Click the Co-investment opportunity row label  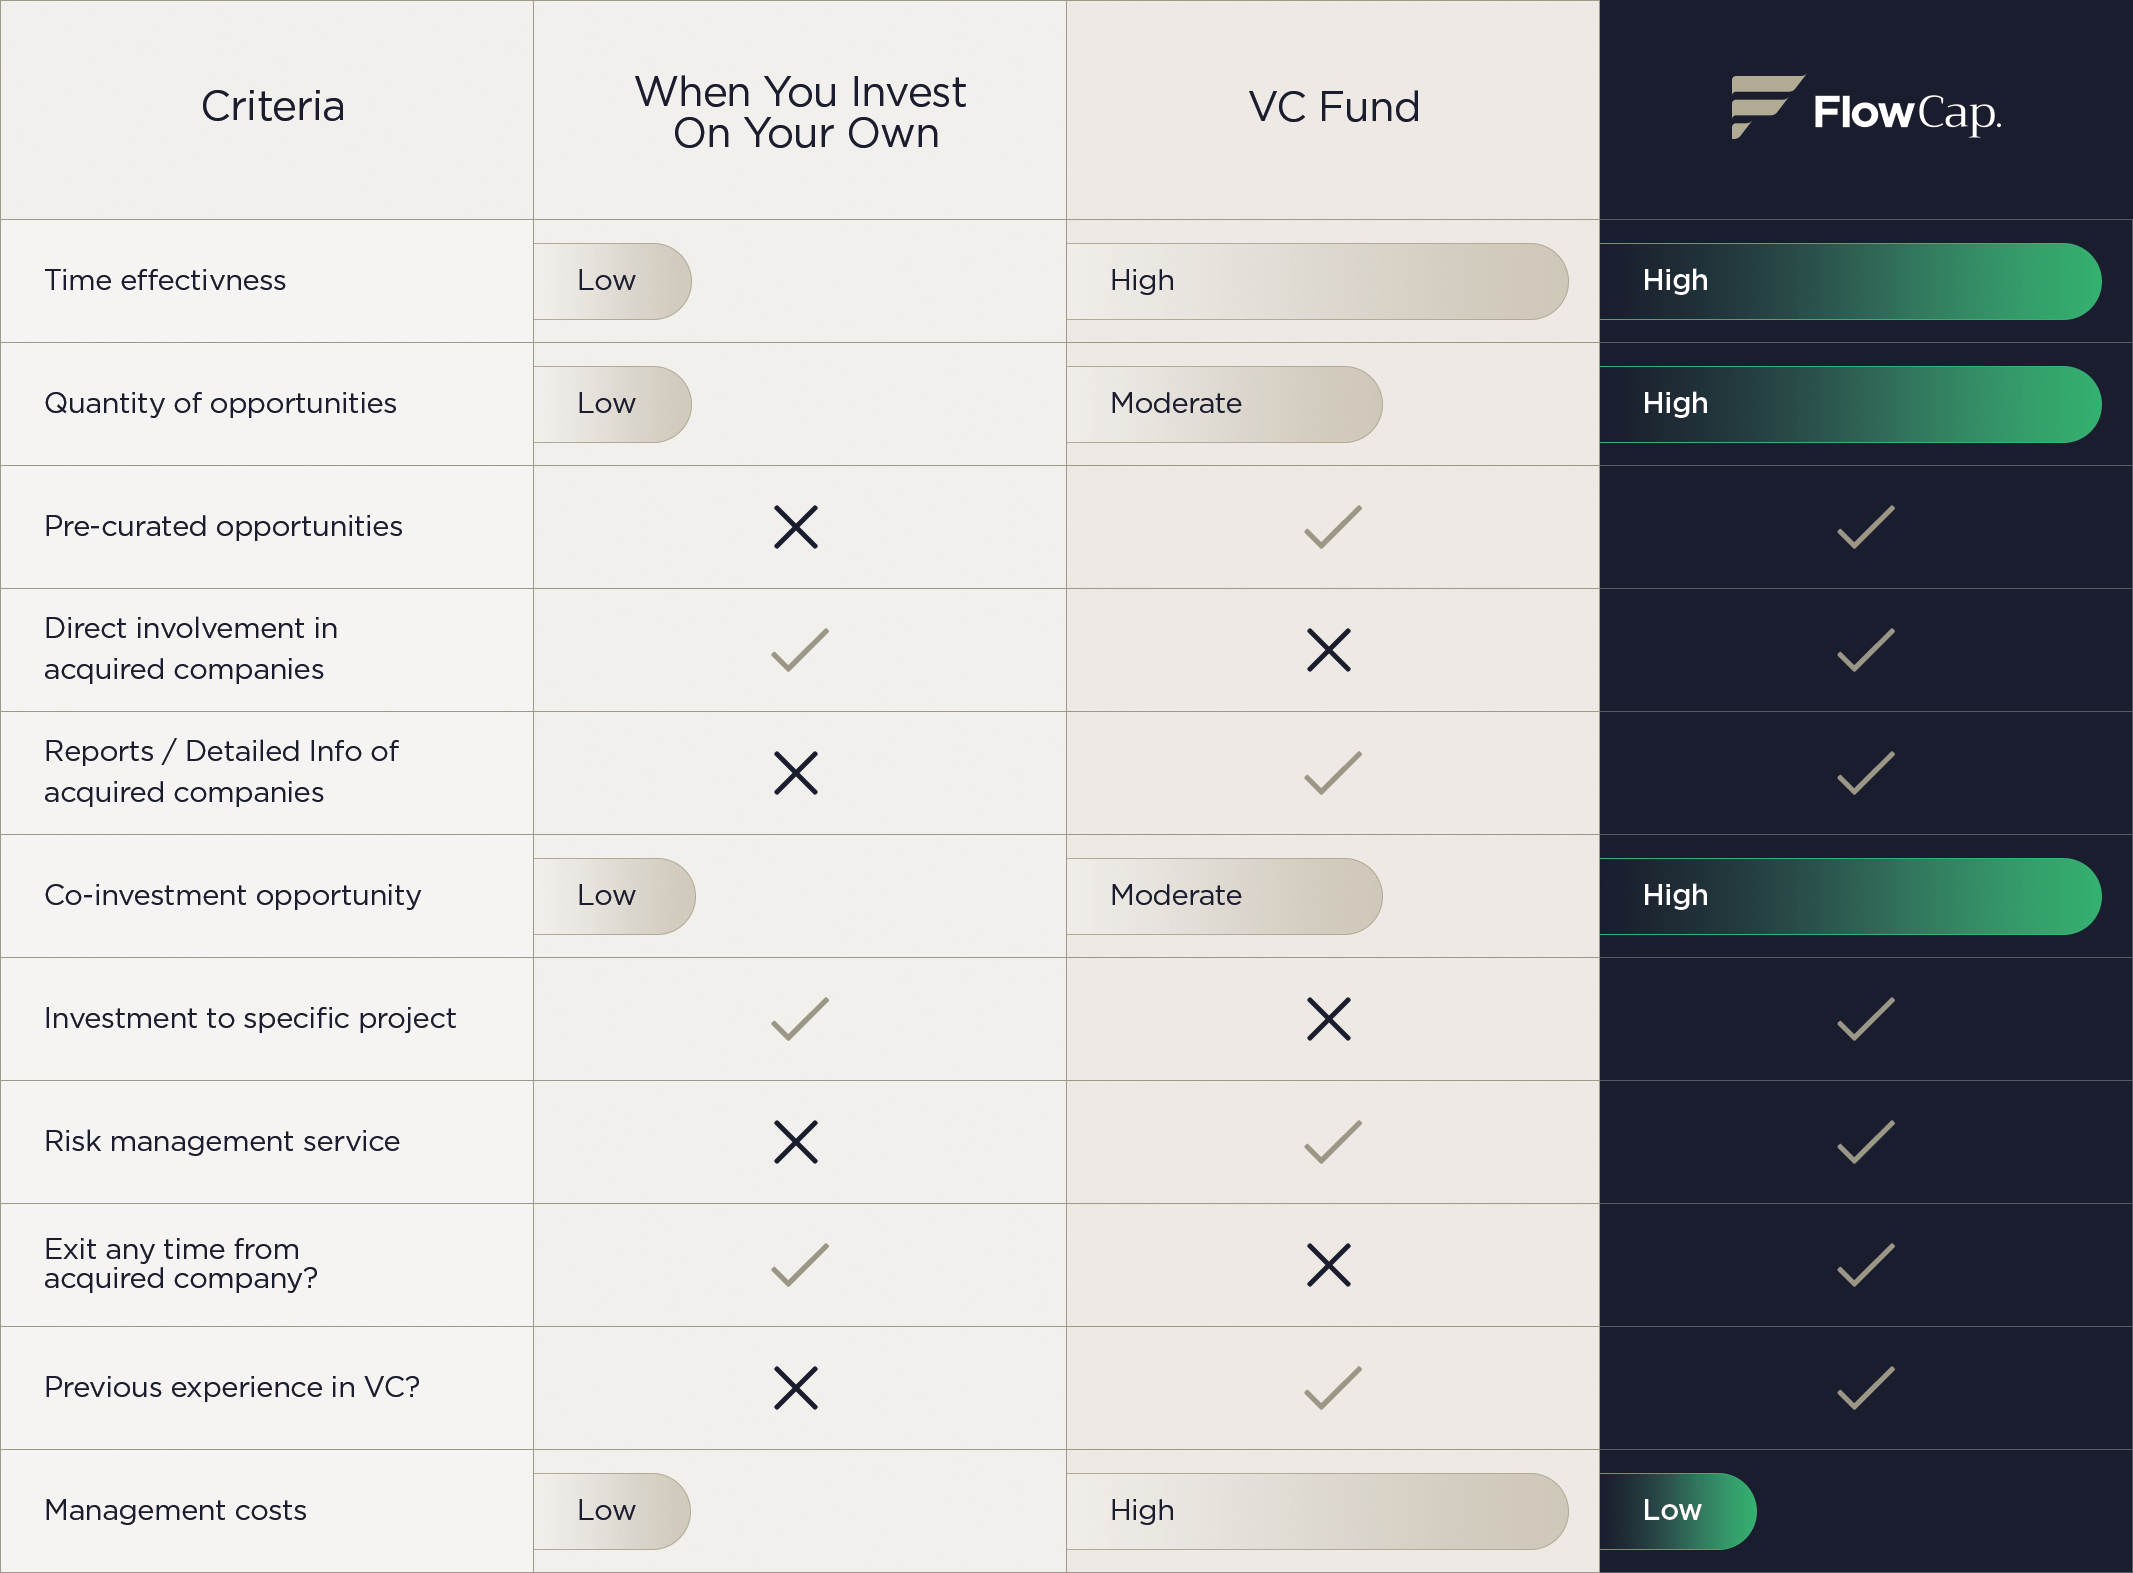pos(233,895)
